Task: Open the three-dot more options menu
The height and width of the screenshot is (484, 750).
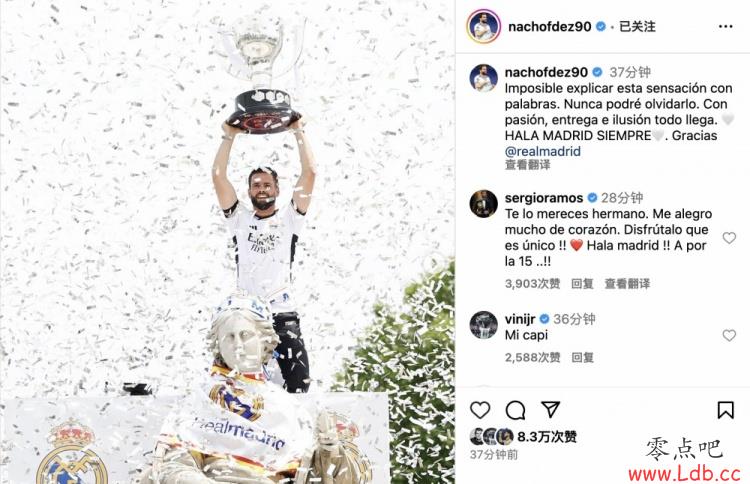Action: [725, 26]
